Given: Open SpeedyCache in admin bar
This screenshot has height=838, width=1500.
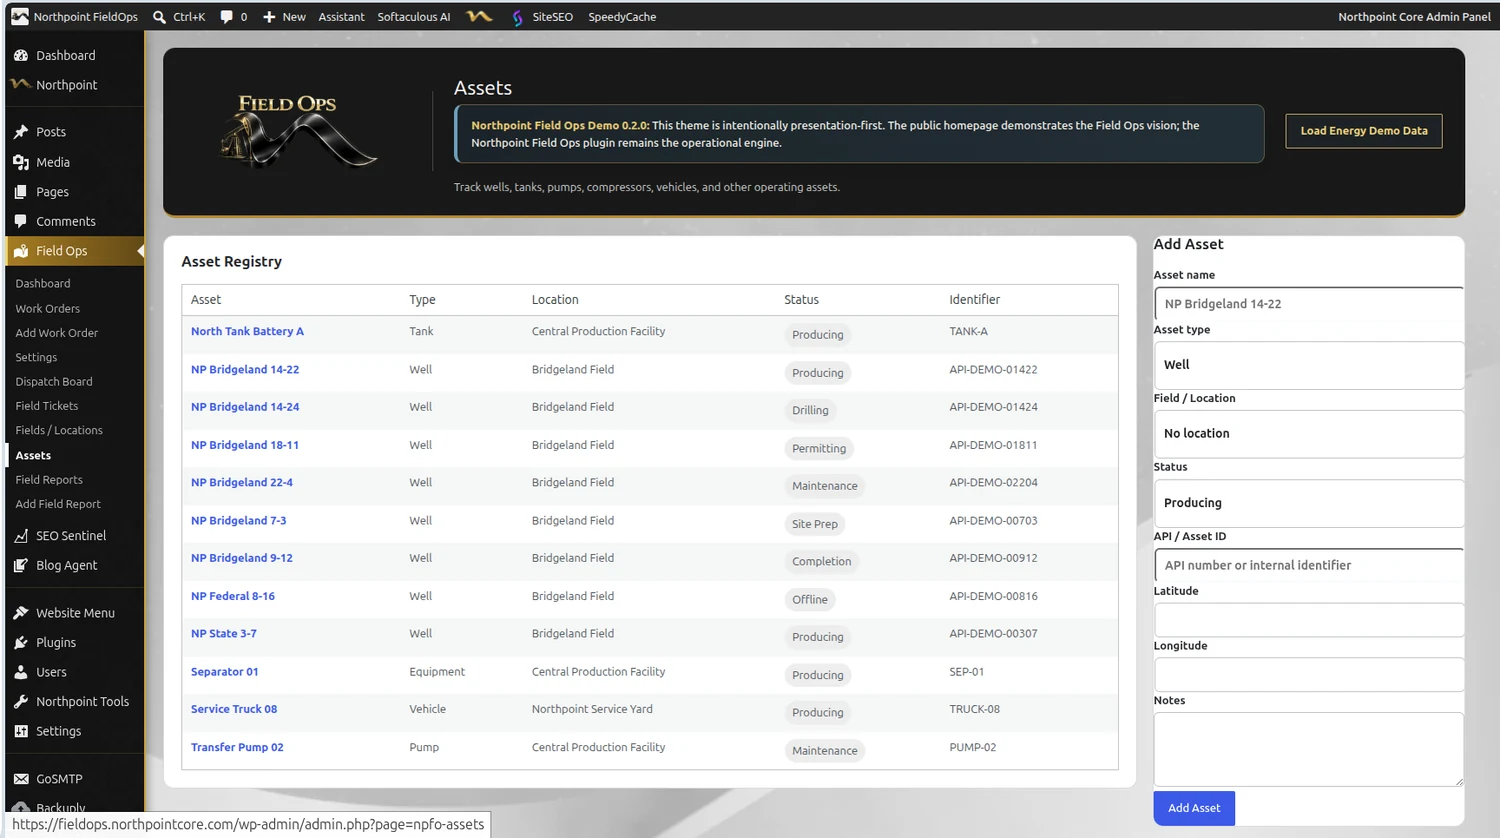Looking at the screenshot, I should coord(622,17).
